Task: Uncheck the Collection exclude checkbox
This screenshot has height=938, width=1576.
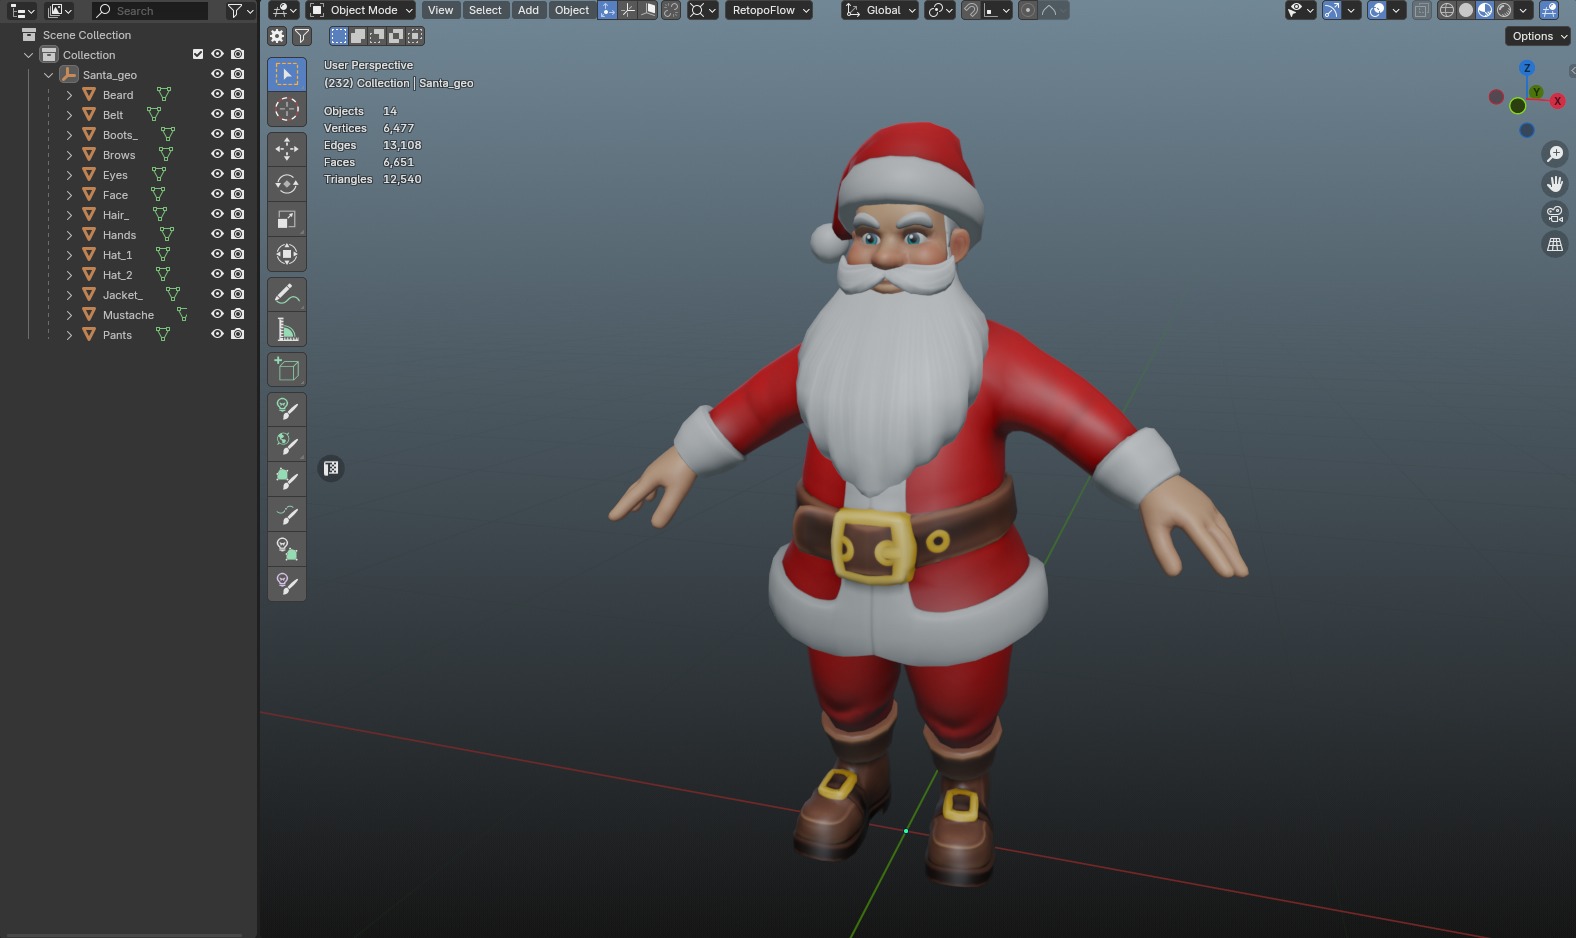Action: [198, 54]
